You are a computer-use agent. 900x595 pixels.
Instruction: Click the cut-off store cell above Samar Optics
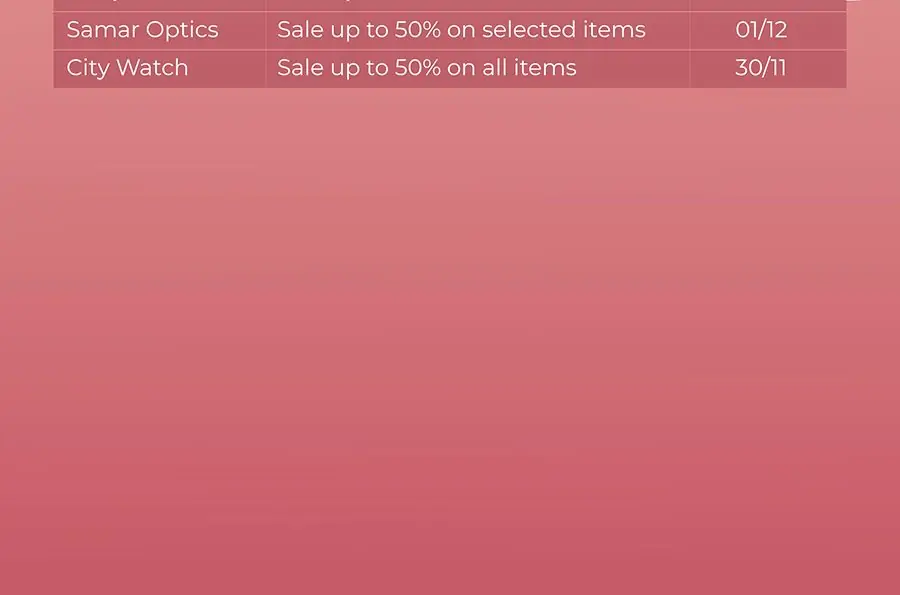(x=160, y=5)
